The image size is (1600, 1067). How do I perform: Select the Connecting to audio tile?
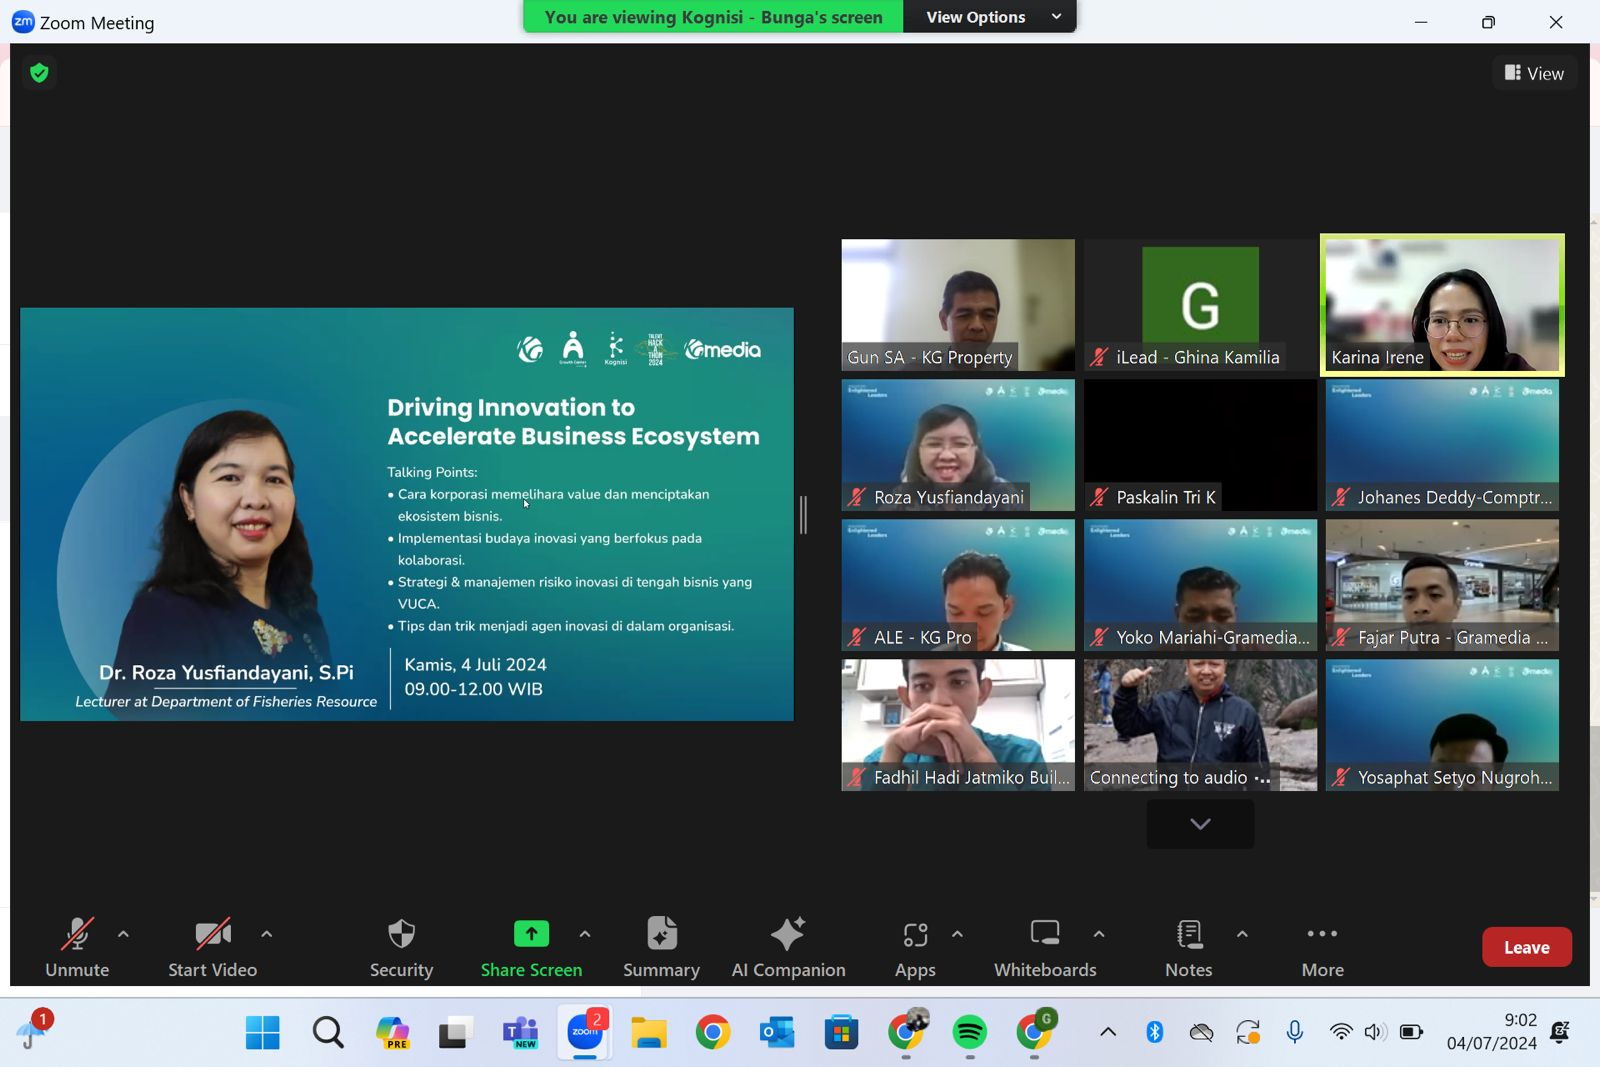(x=1200, y=725)
